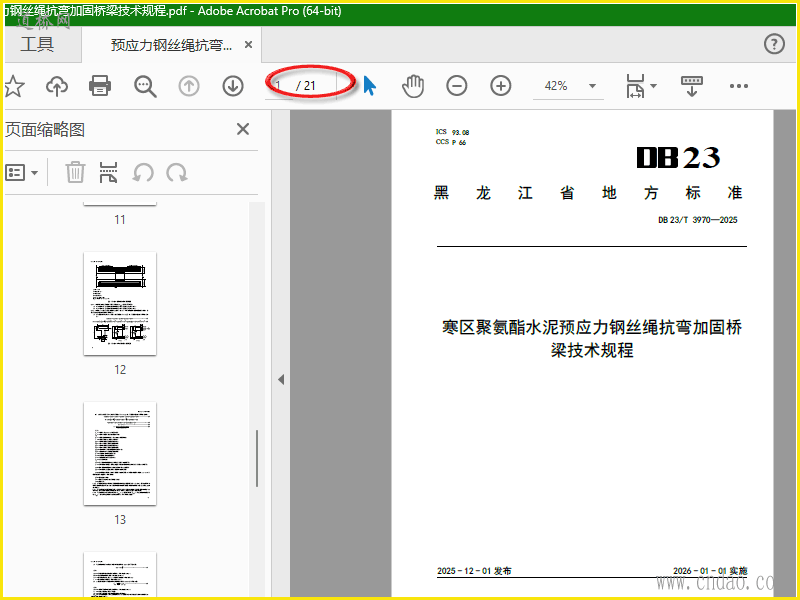The image size is (800, 600).
Task: Select the page 12 thumbnail
Action: pyautogui.click(x=120, y=304)
